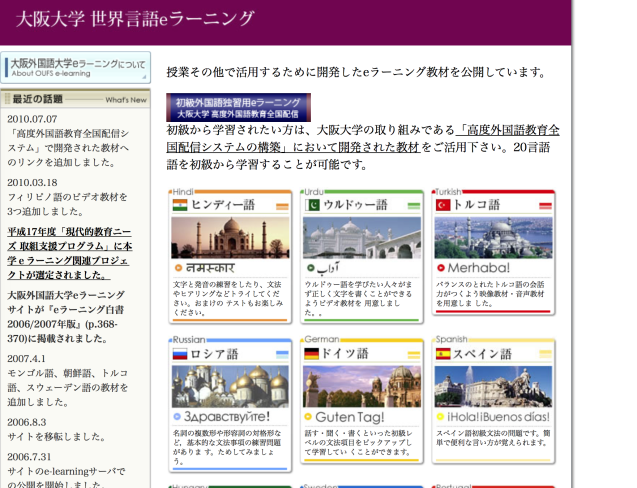The height and width of the screenshot is (488, 637).
Task: Click yellow stripe icon on German card header
Action: (414, 355)
